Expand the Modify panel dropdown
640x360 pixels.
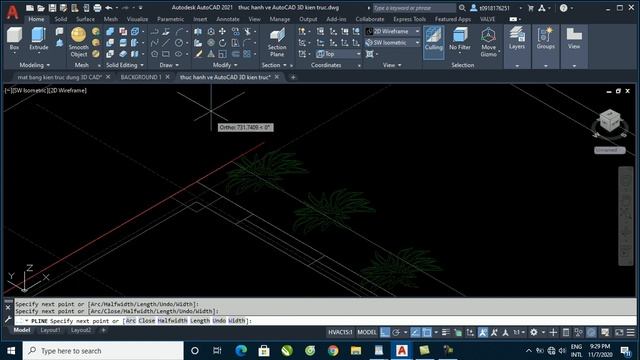pyautogui.click(x=225, y=65)
